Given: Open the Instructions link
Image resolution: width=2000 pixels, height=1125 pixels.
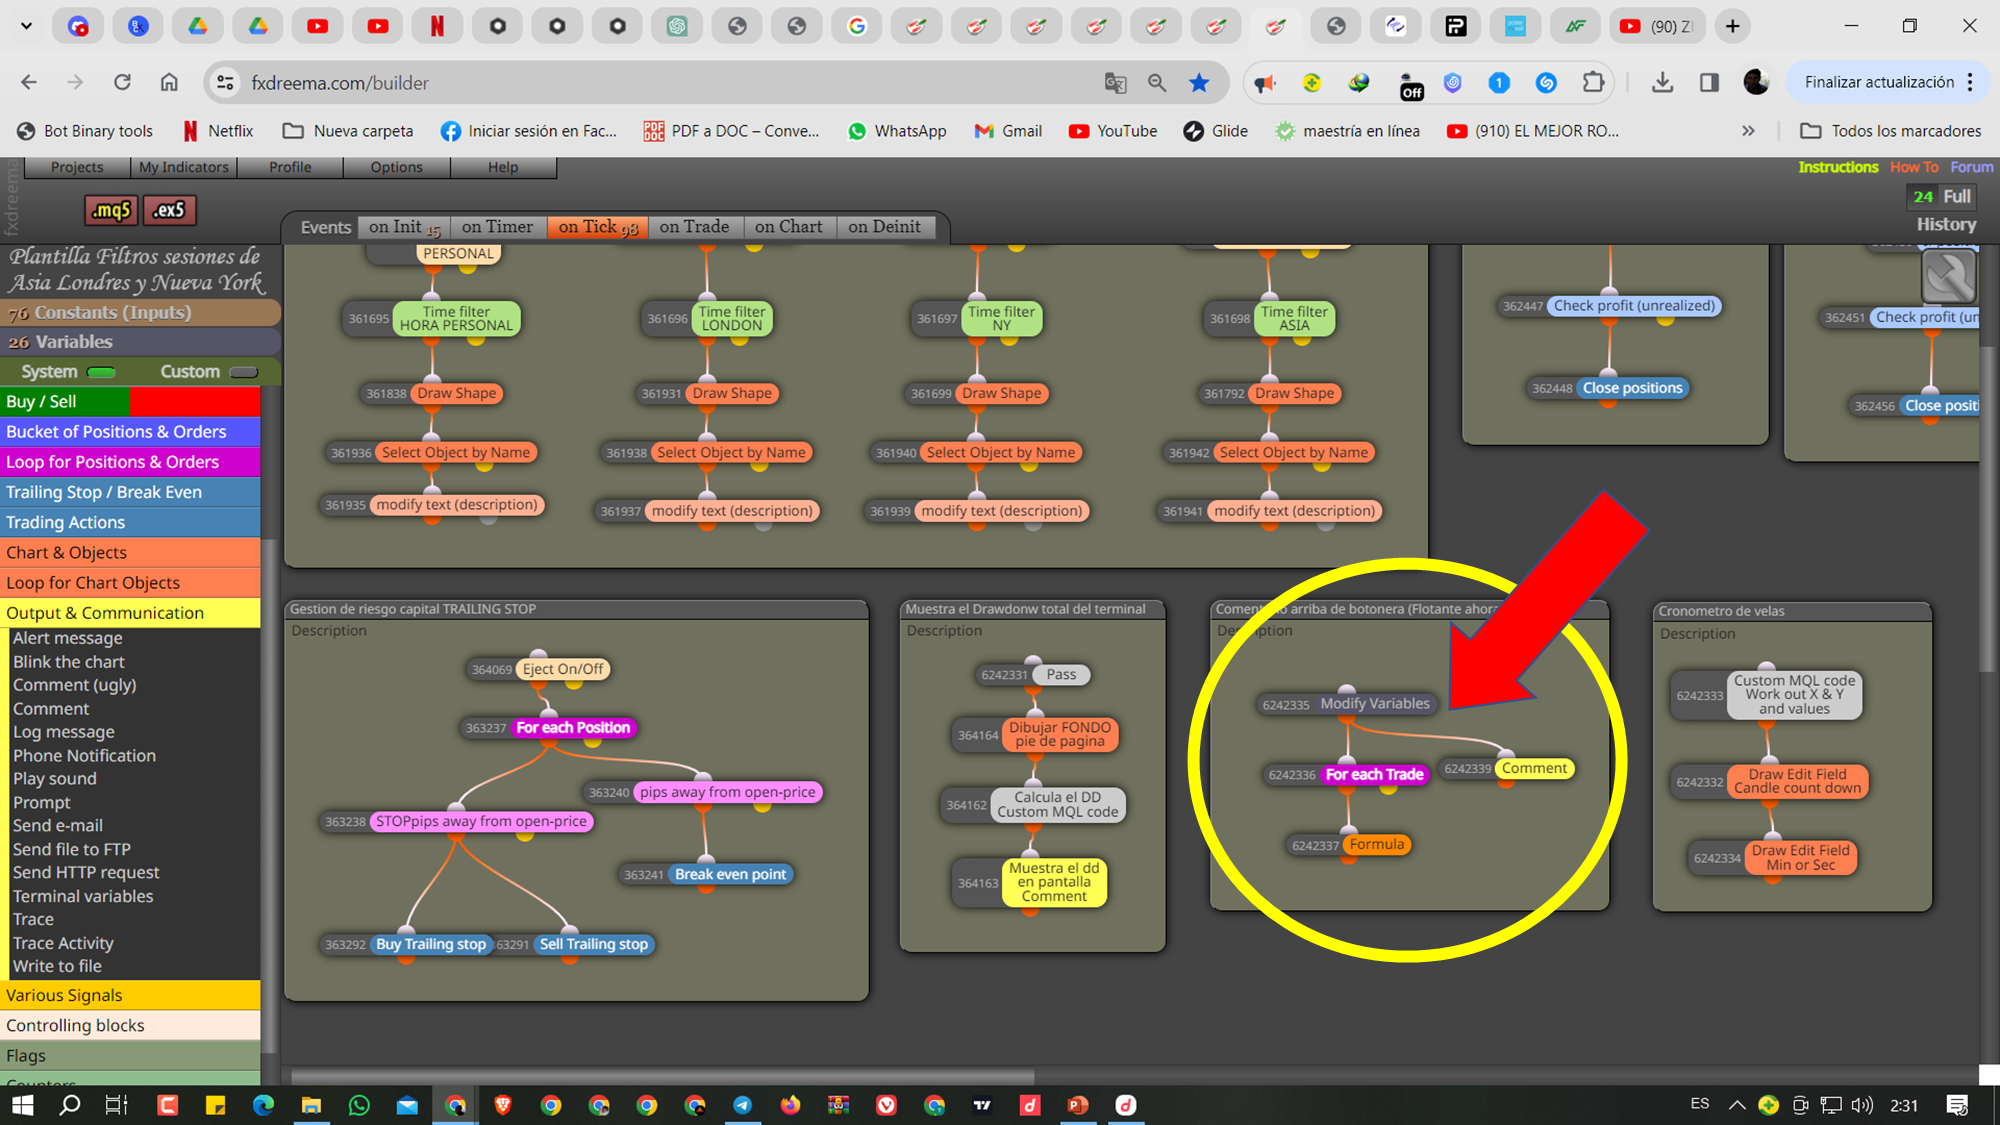Looking at the screenshot, I should [1838, 167].
